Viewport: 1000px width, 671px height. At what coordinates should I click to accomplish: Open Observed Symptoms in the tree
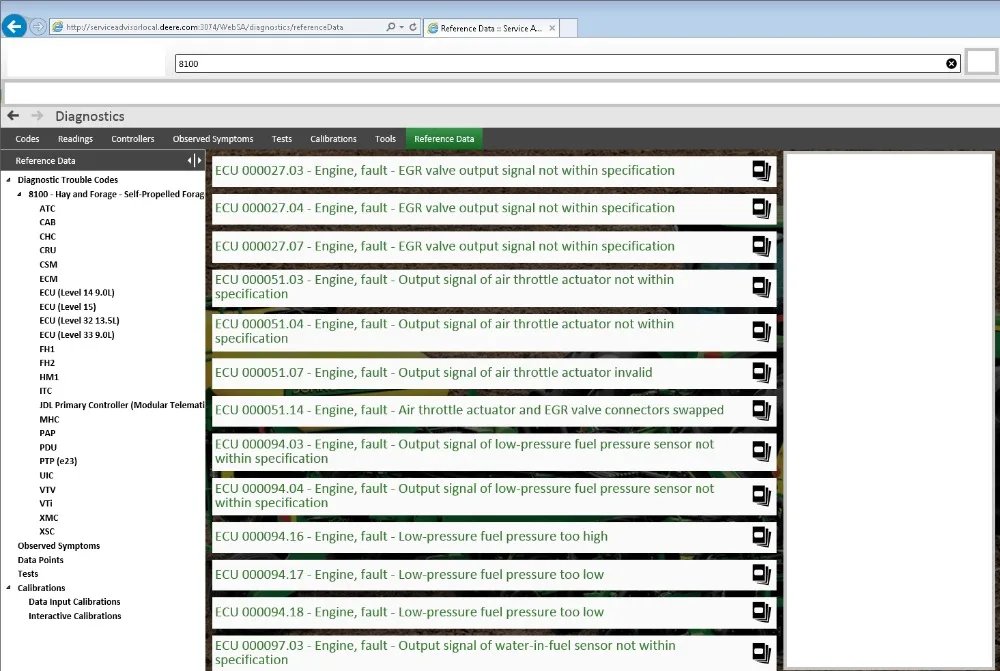pyautogui.click(x=59, y=546)
